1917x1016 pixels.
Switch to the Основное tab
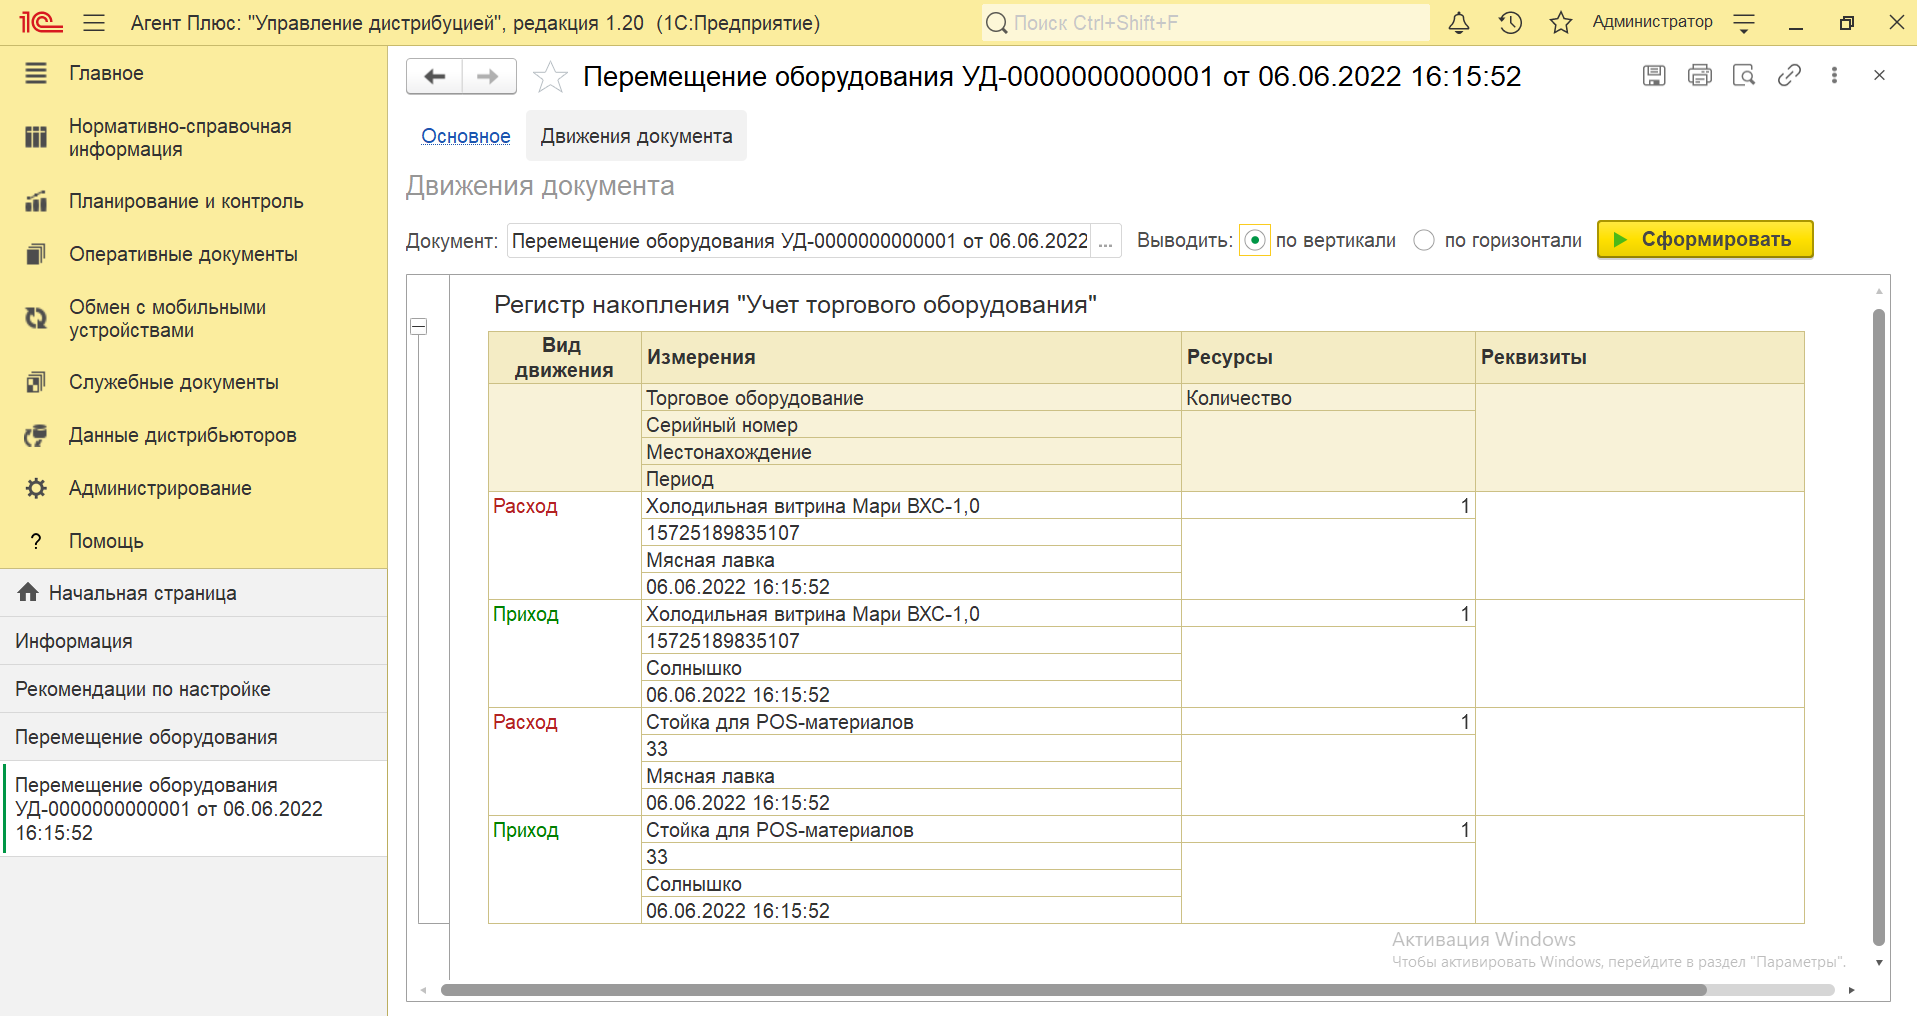(x=465, y=136)
